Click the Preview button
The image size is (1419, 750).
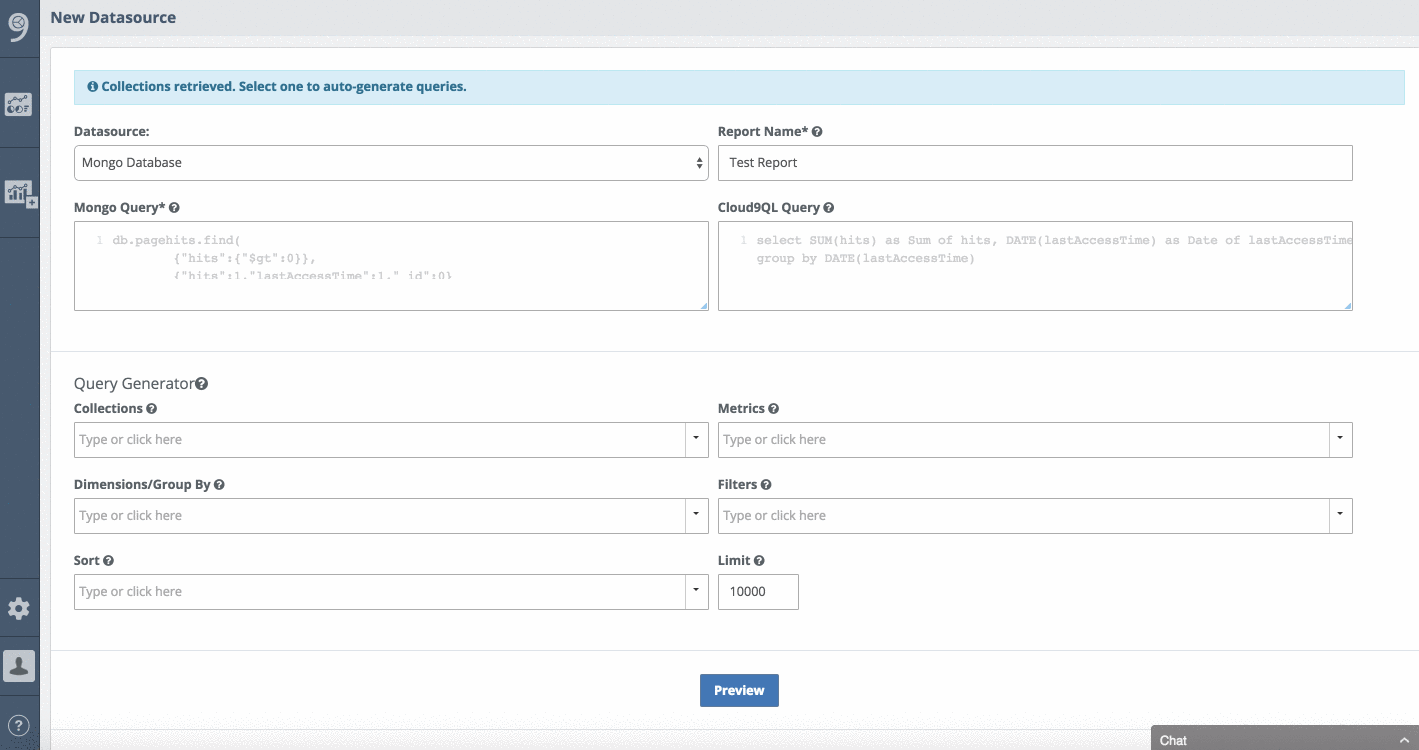[739, 691]
